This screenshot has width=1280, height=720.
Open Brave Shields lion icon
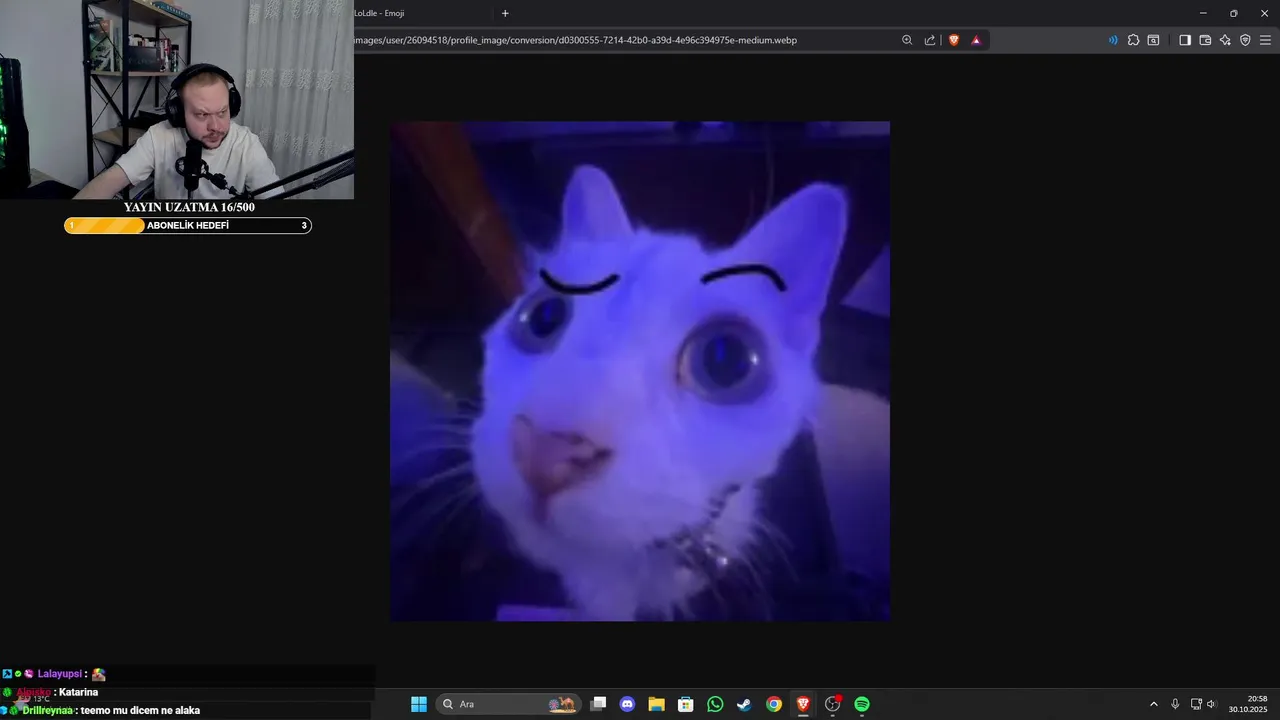point(954,40)
